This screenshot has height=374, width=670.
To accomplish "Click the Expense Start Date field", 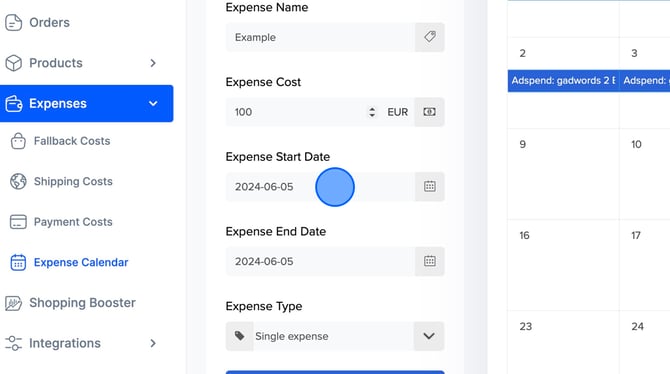I will tap(320, 186).
